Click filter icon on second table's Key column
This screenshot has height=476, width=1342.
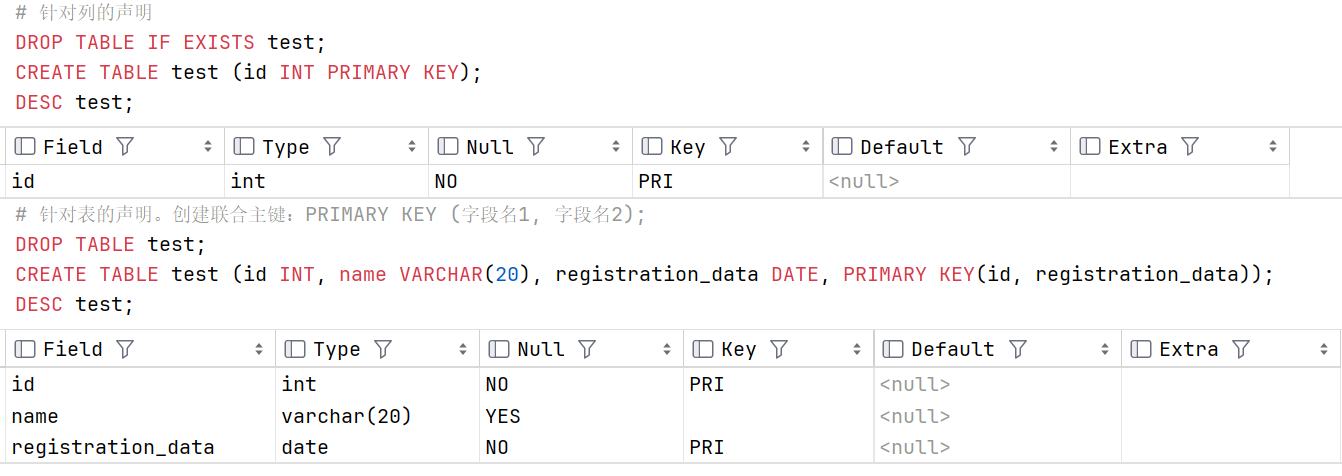[779, 349]
